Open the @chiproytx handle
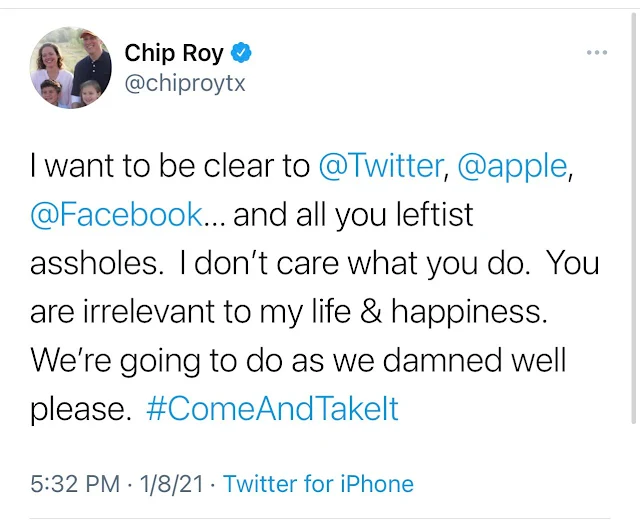This screenshot has height=524, width=640. click(184, 83)
